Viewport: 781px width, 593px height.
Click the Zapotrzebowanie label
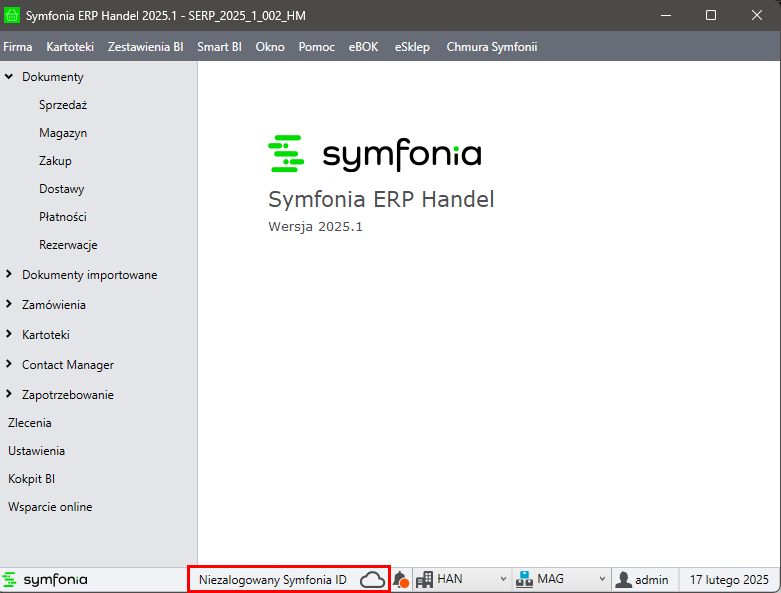point(68,394)
